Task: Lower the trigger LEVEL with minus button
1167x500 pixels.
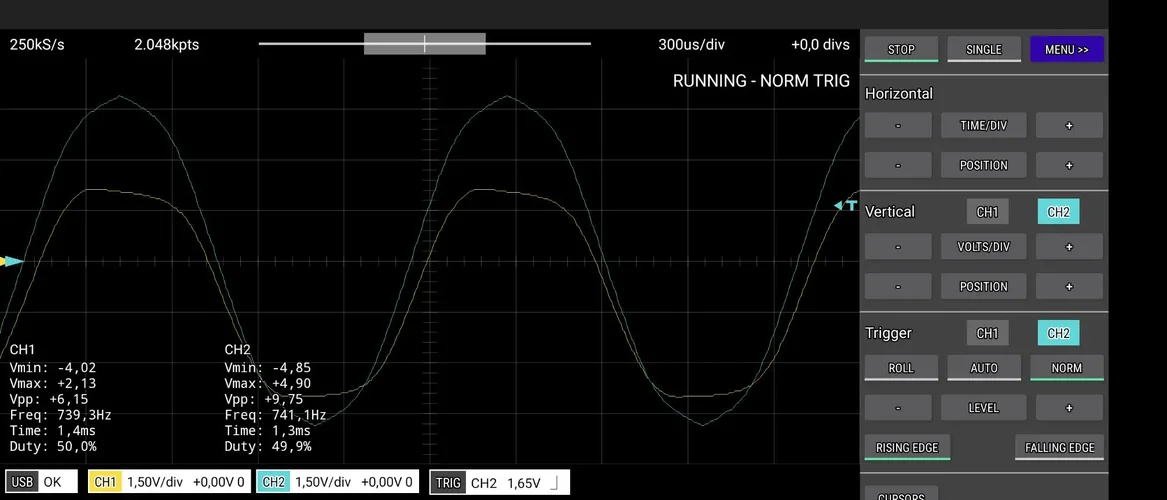Action: click(x=898, y=408)
